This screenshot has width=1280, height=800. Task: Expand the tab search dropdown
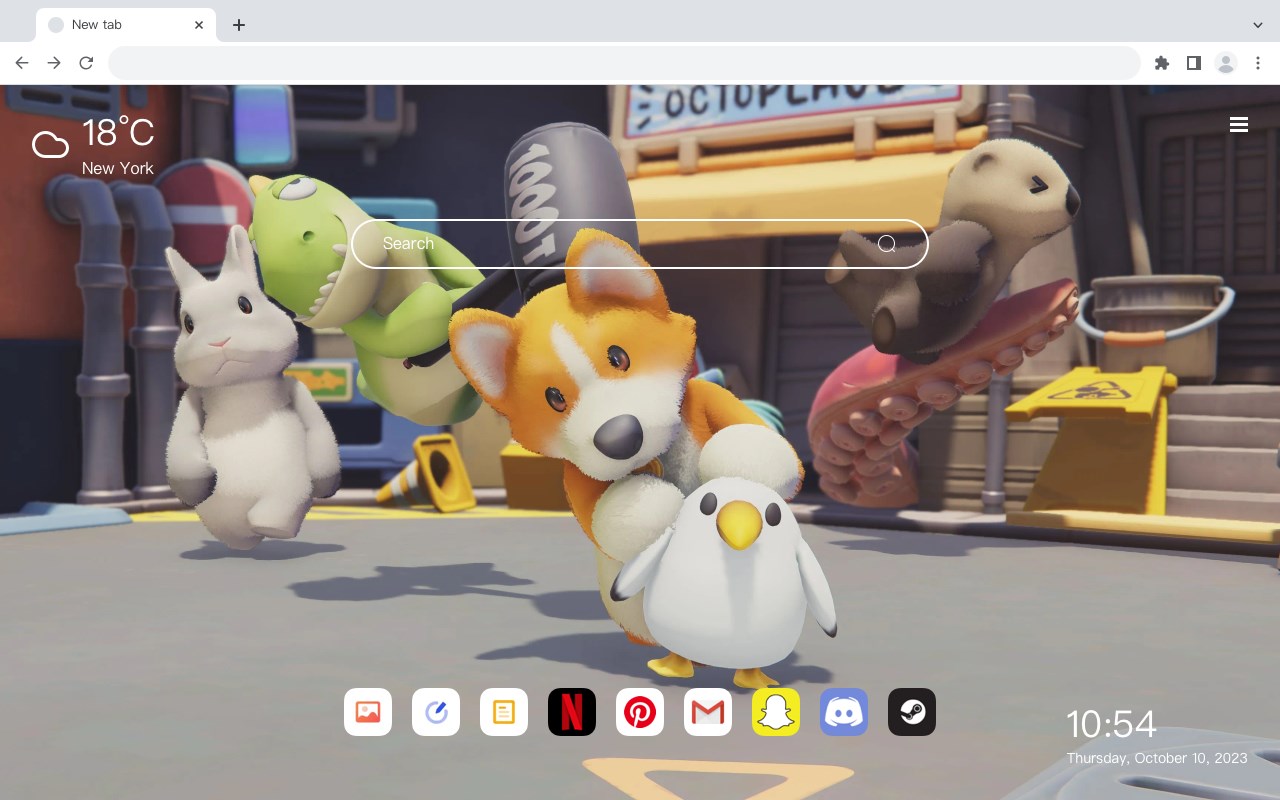coord(1258,25)
